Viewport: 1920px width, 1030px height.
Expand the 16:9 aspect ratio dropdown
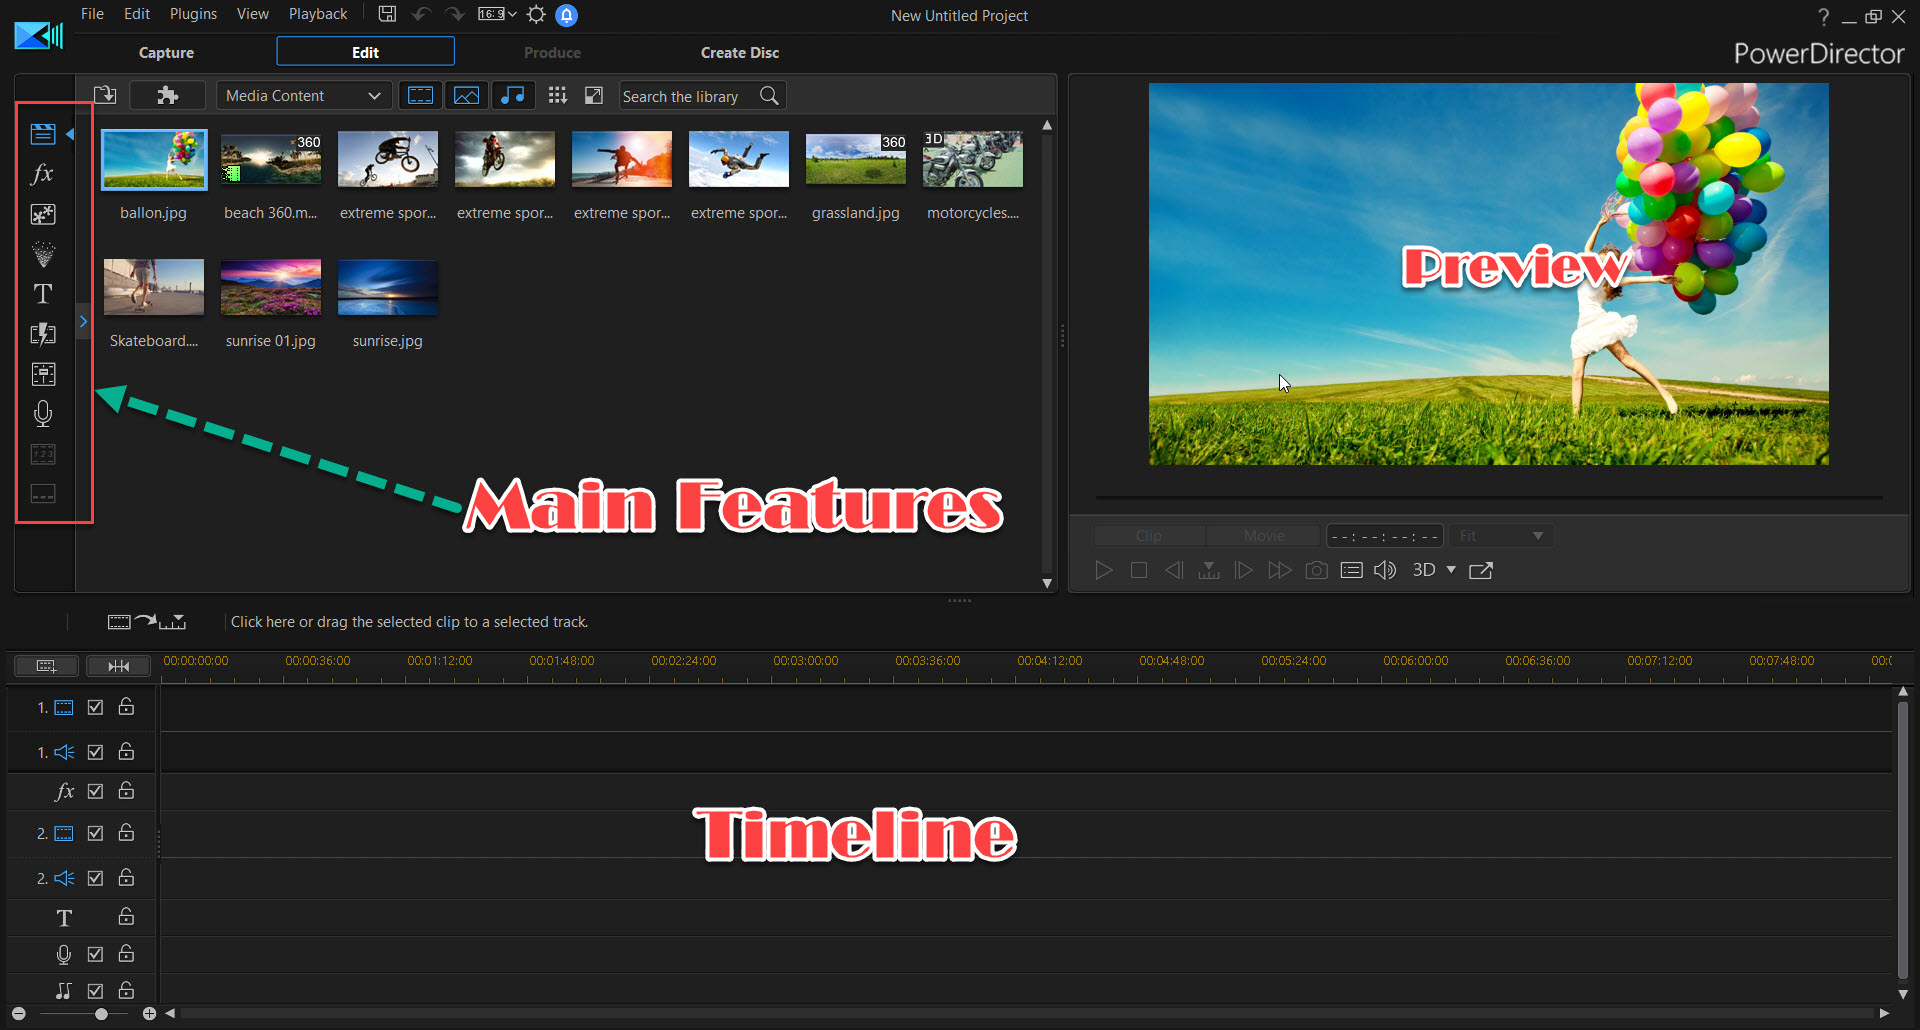[497, 14]
